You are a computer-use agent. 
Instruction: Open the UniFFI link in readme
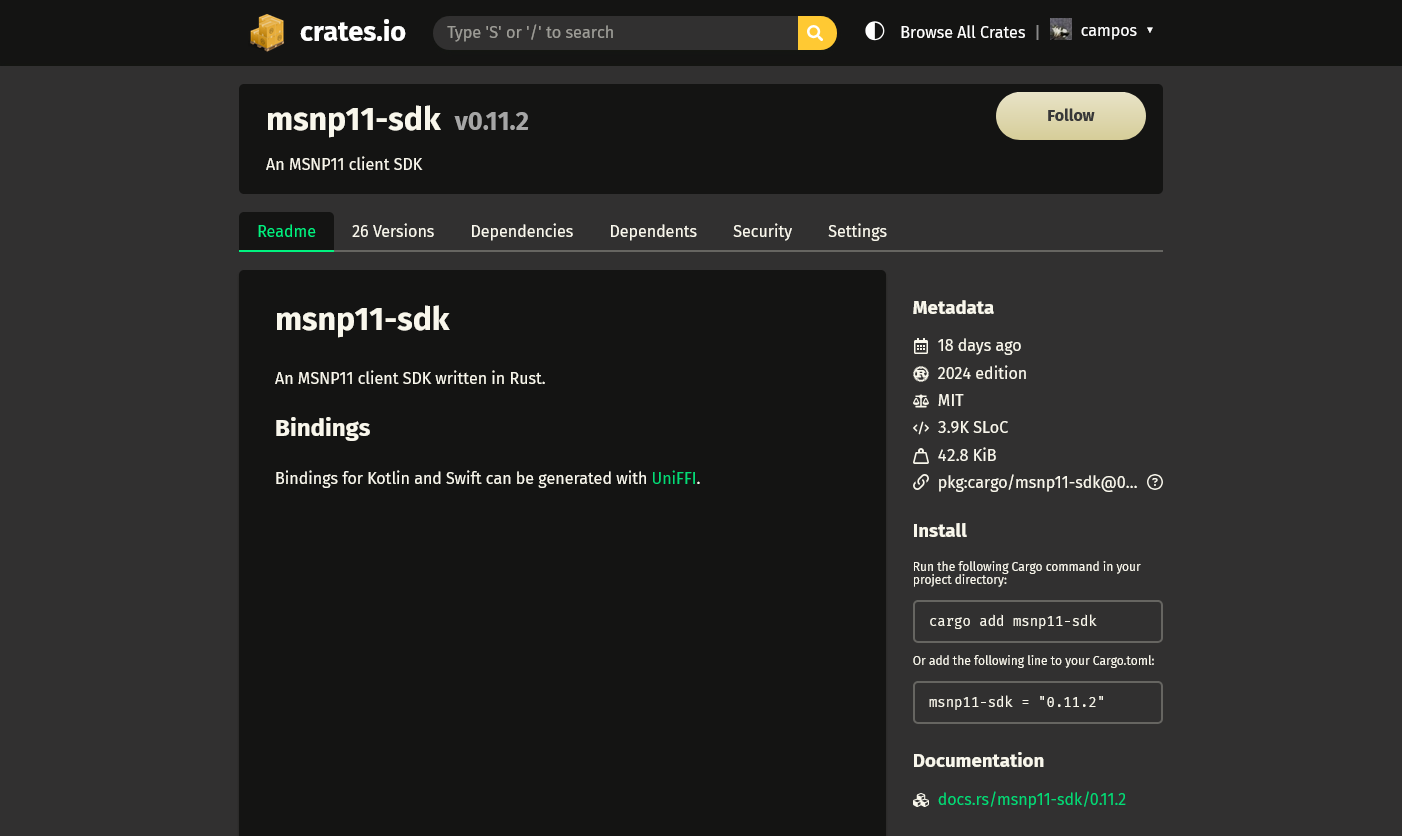coord(674,478)
